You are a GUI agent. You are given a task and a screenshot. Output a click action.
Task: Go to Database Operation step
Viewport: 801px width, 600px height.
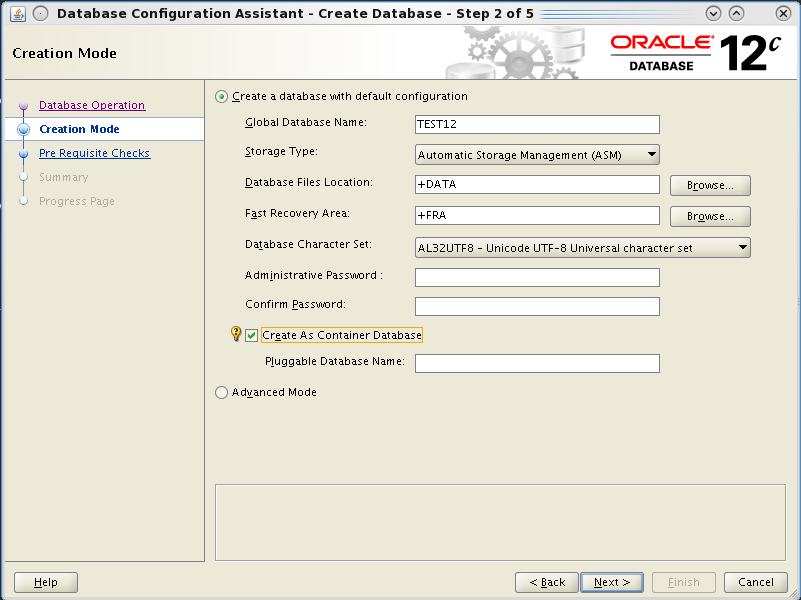92,105
